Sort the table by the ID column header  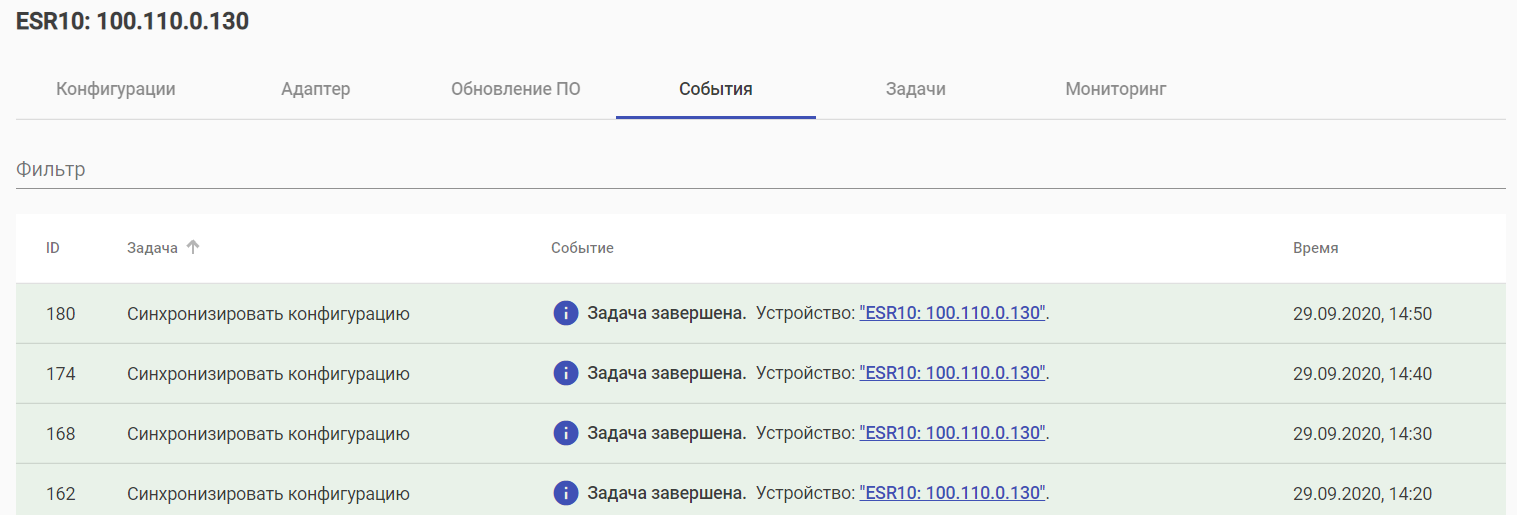(53, 248)
